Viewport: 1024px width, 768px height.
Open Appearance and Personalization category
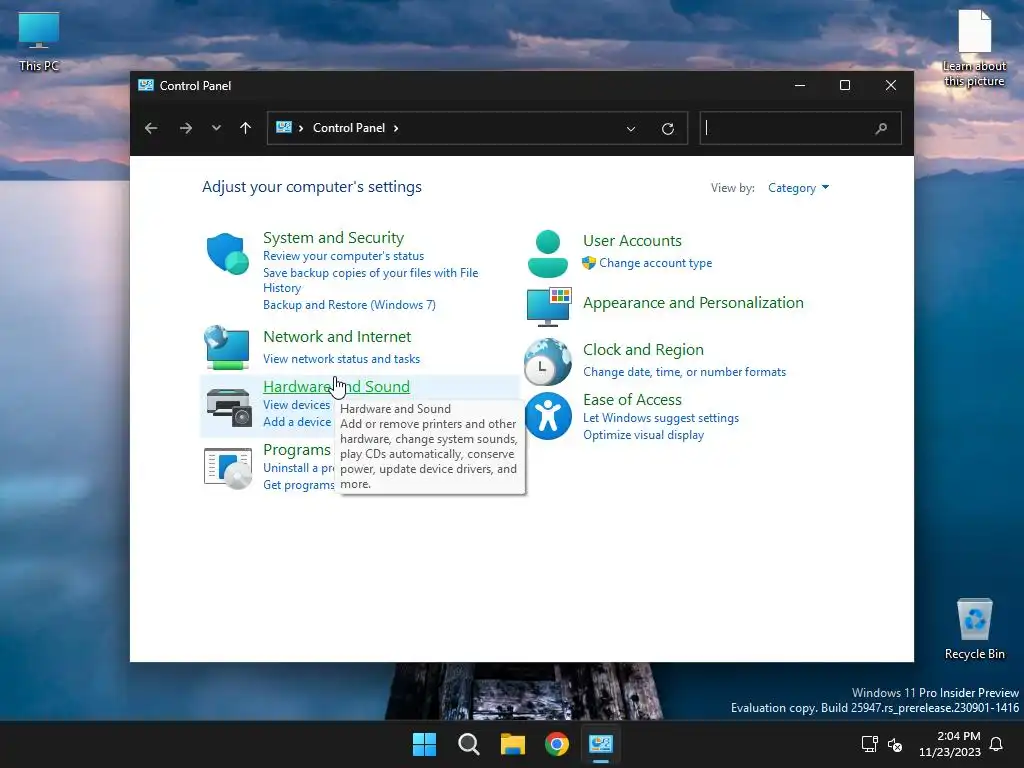click(693, 303)
